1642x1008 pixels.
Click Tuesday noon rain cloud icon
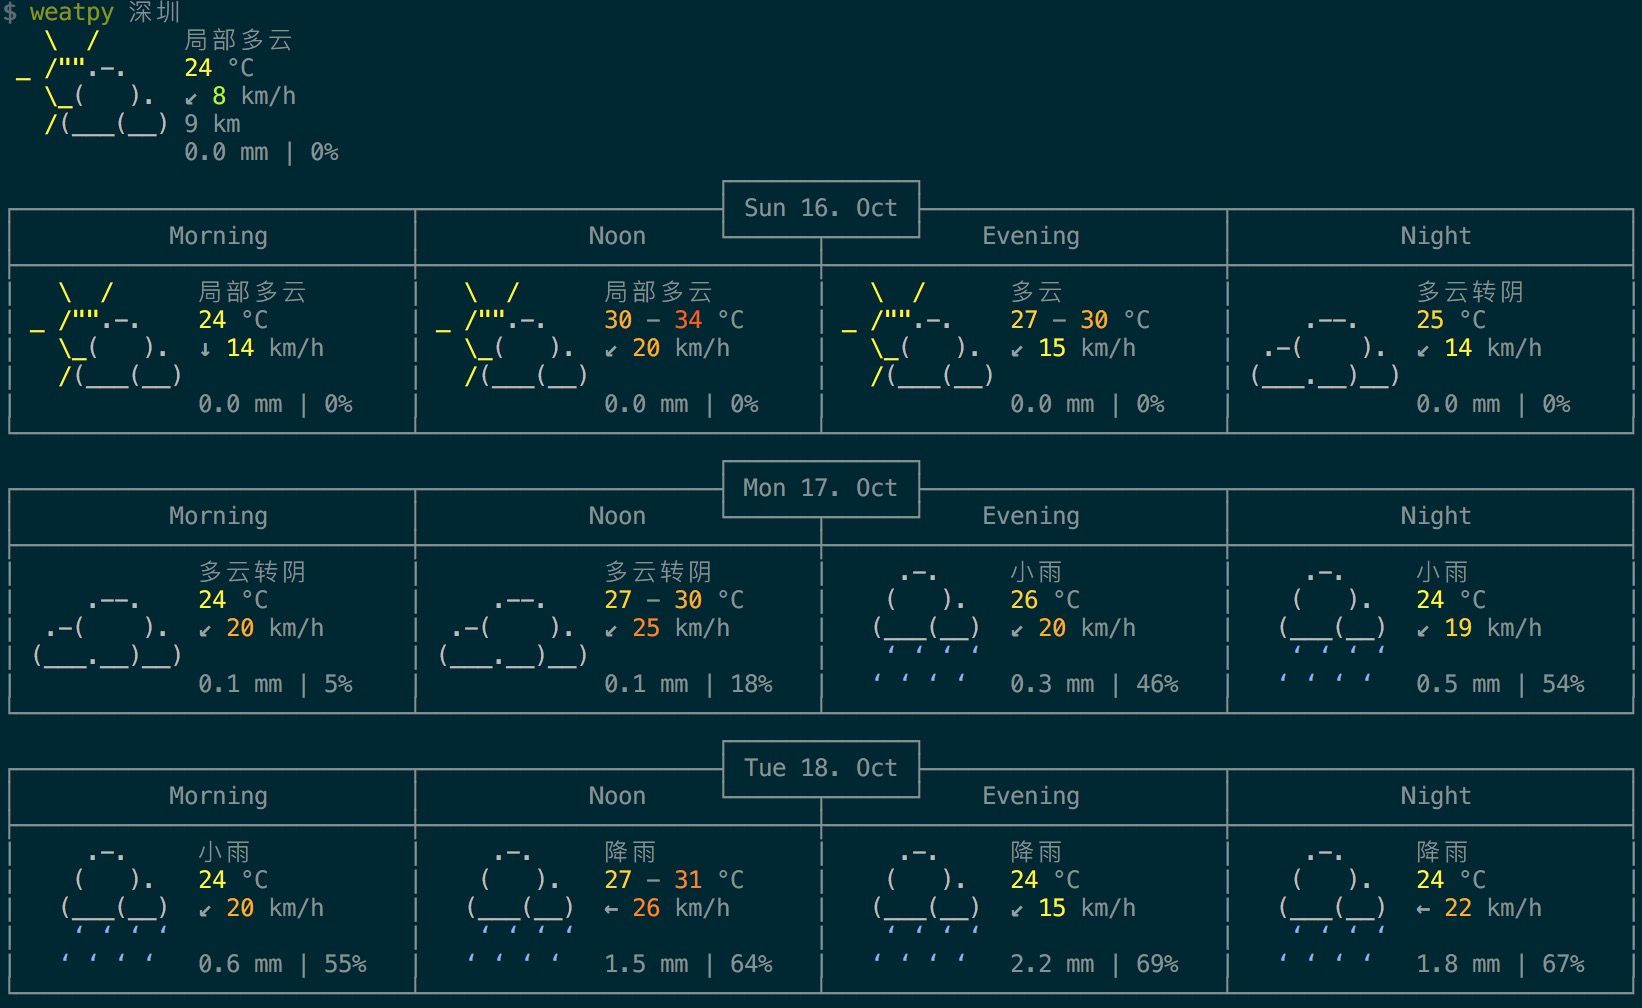(520, 907)
